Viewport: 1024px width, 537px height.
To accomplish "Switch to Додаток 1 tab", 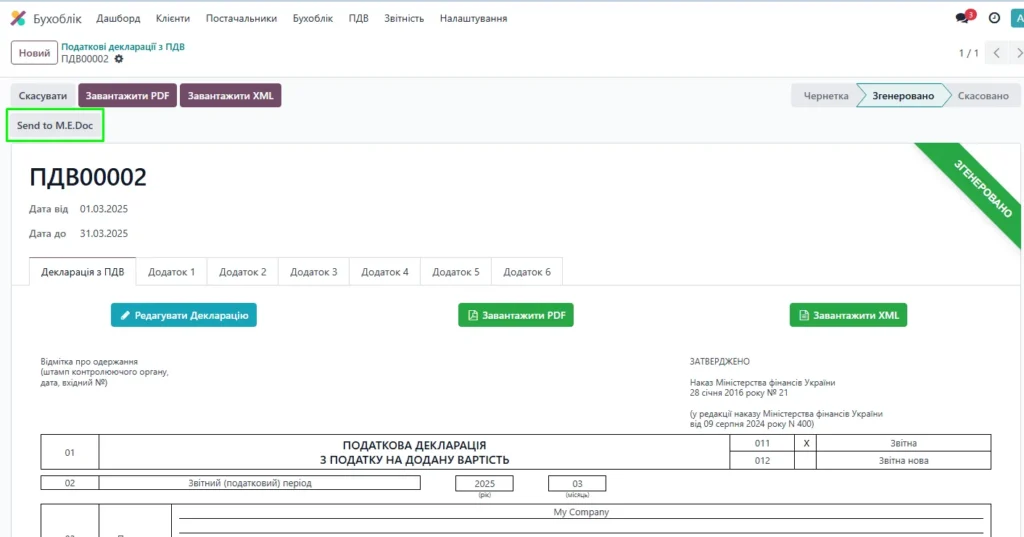I will click(171, 272).
